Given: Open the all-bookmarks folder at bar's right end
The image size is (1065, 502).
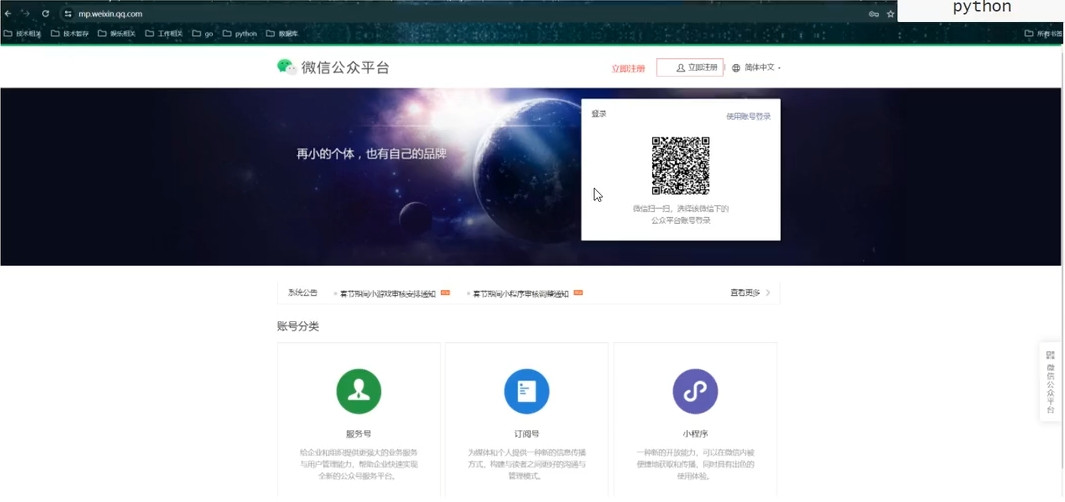Looking at the screenshot, I should pos(1044,33).
